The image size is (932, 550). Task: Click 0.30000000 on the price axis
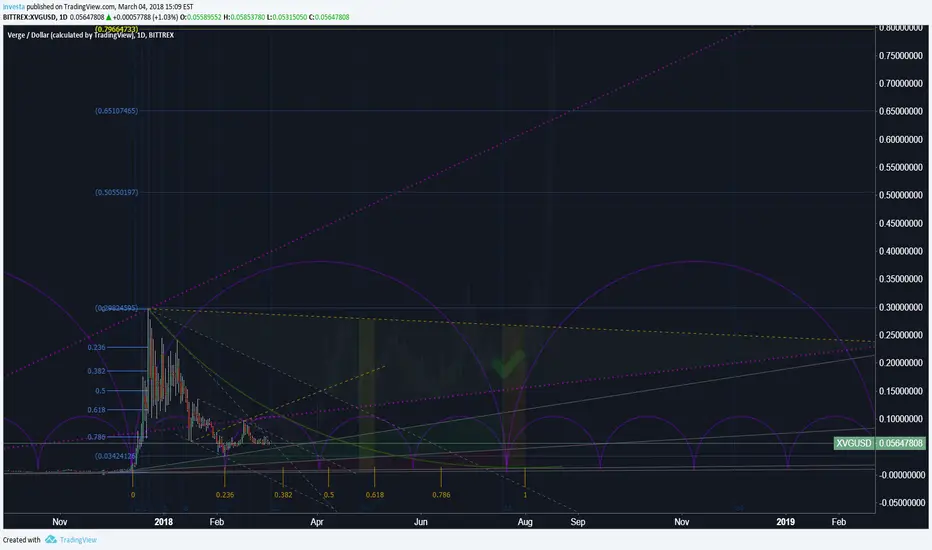(900, 307)
